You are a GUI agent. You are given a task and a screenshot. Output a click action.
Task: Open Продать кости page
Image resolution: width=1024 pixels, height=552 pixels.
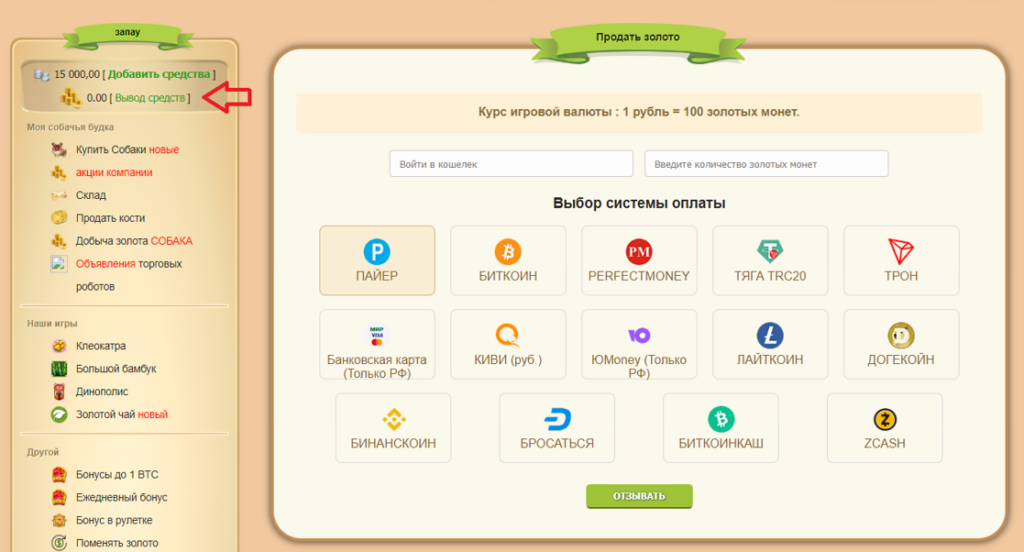[x=110, y=218]
